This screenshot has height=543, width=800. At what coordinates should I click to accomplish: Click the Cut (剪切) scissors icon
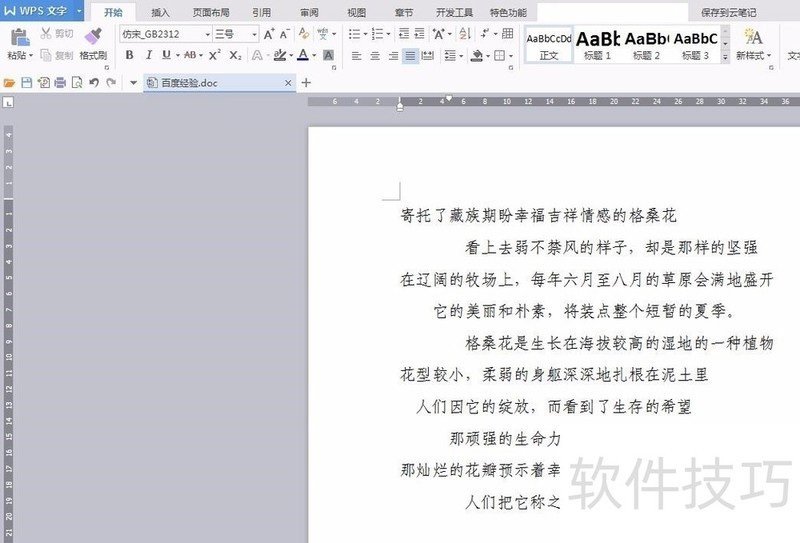click(45, 33)
